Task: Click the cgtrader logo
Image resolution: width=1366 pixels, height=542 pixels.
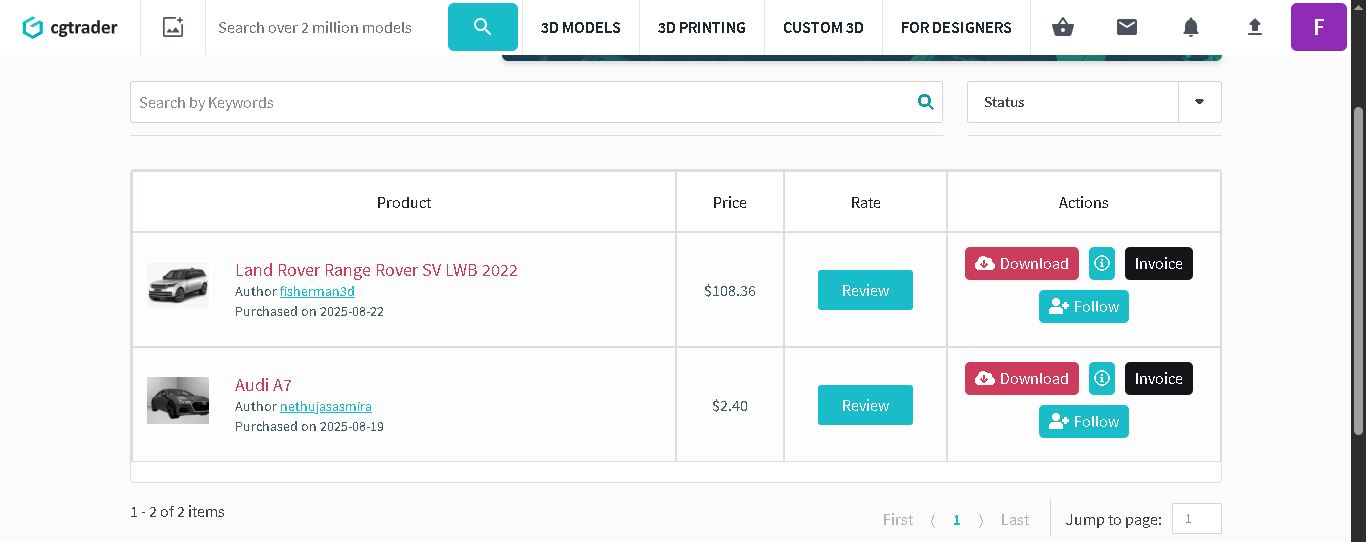Action: (70, 27)
